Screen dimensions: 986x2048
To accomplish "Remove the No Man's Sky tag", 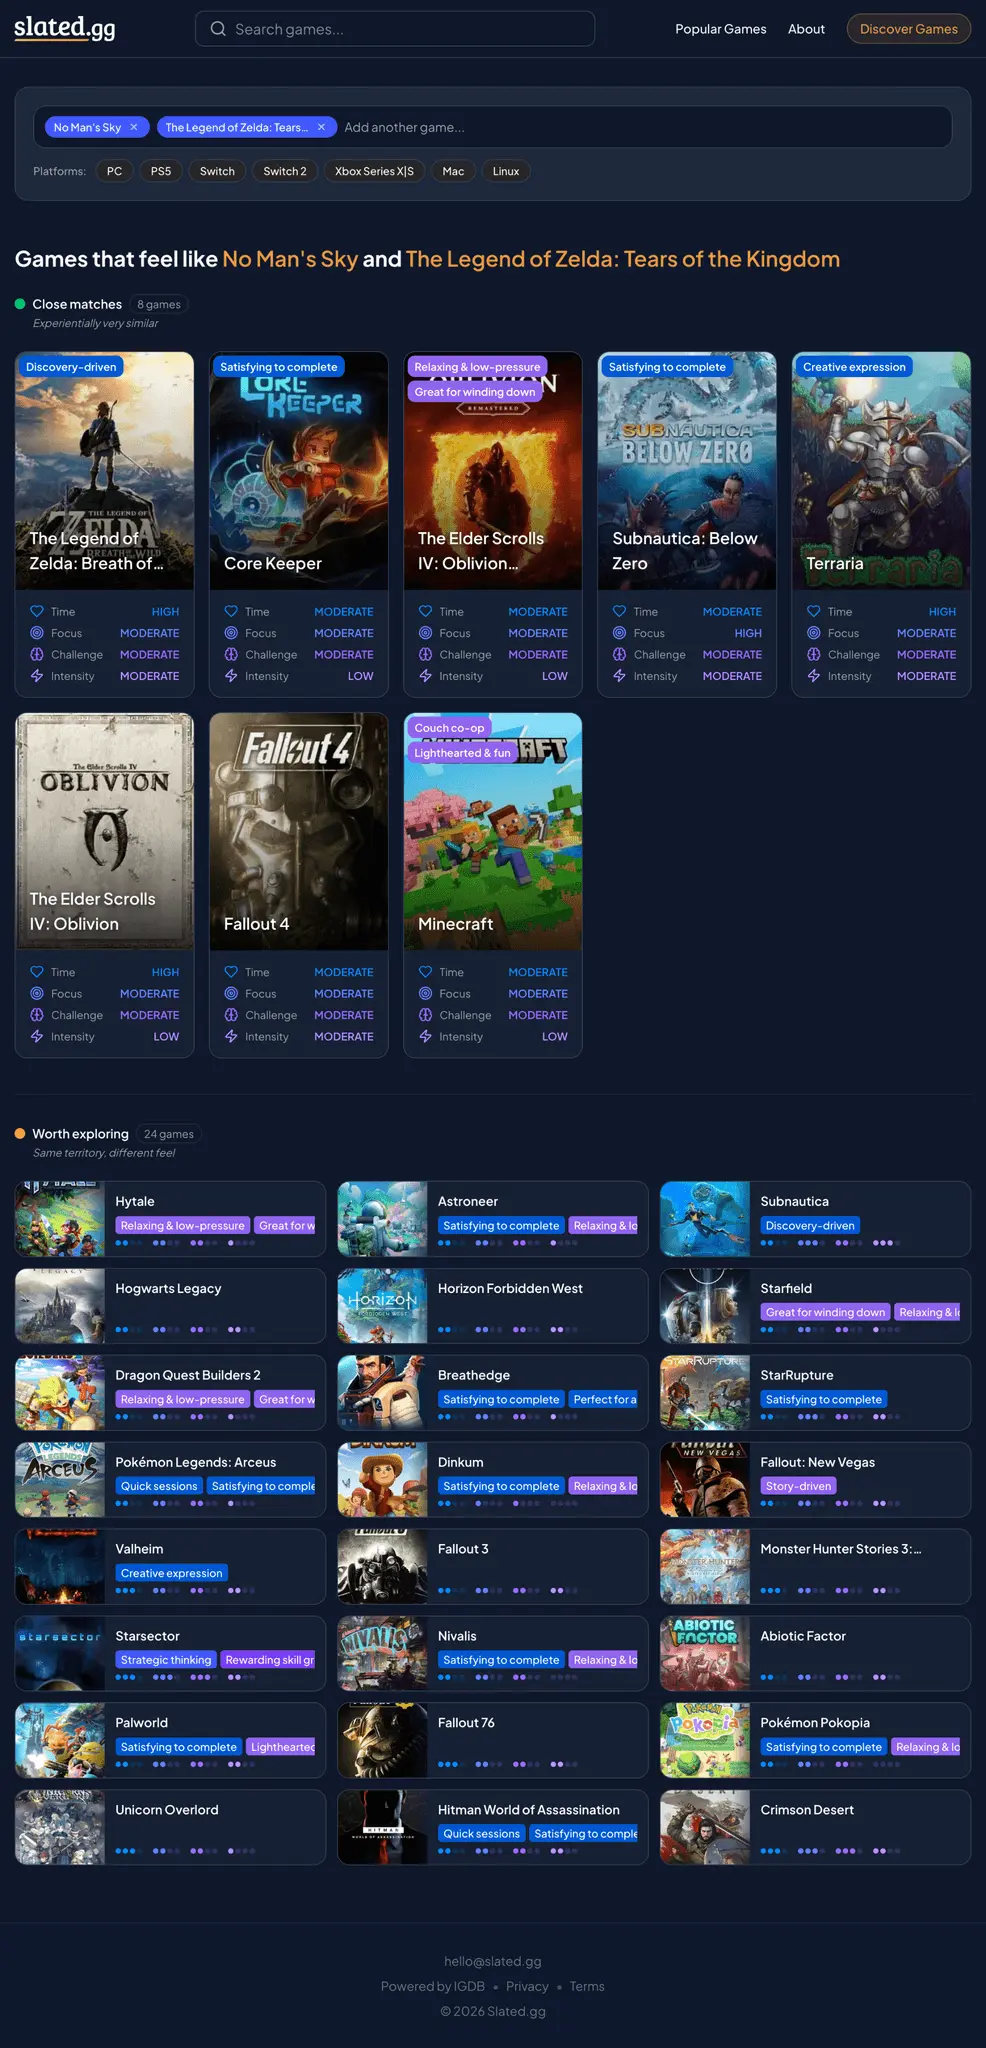I will (134, 127).
